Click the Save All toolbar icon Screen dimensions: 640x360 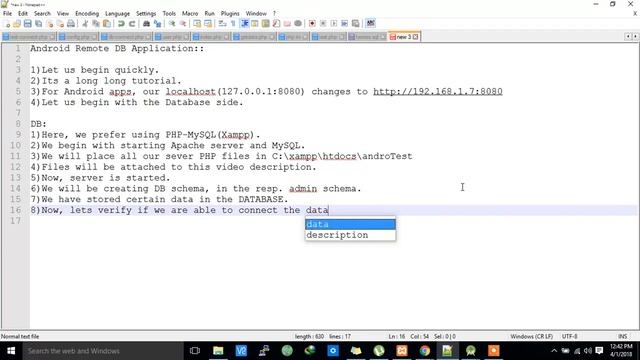click(x=38, y=24)
